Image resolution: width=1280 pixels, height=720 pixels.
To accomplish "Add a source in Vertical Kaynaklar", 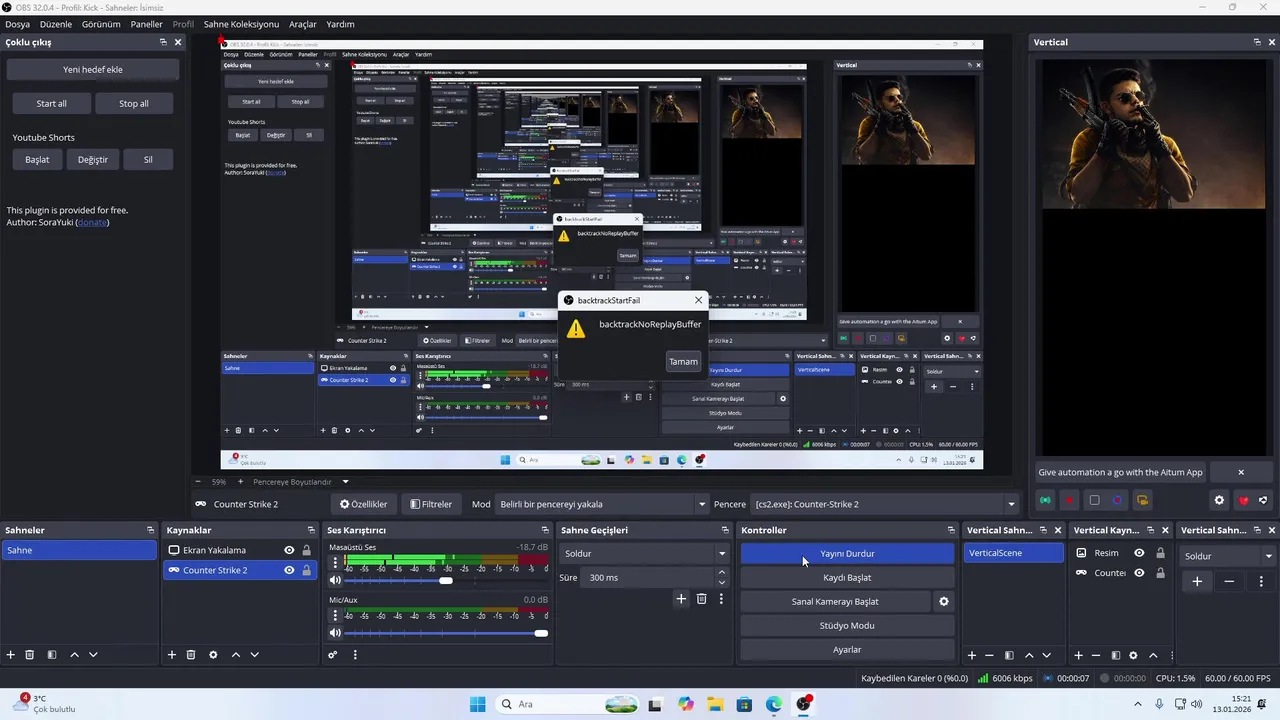I will [1078, 655].
